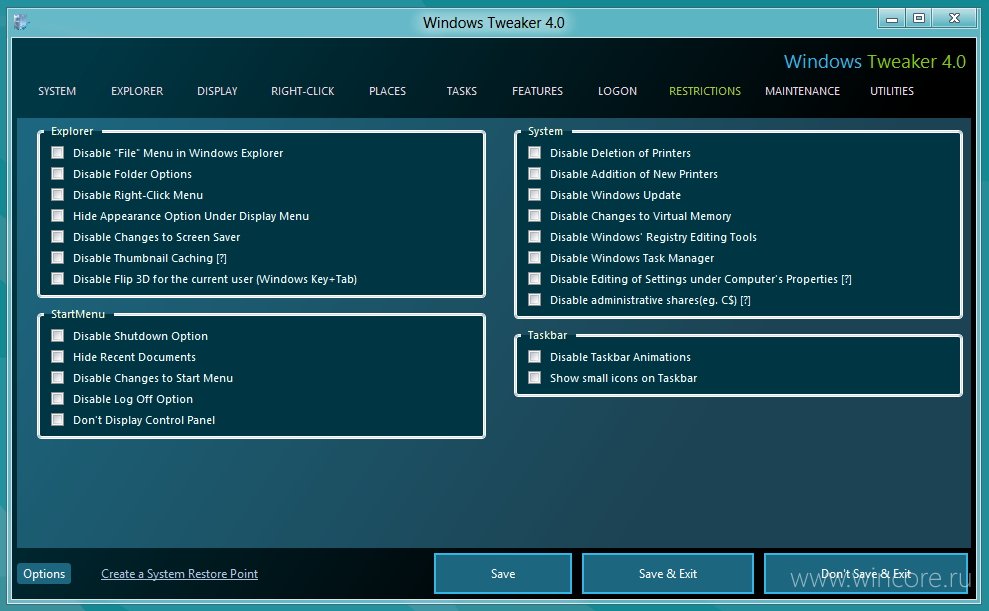Viewport: 989px width, 611px height.
Task: Click the [?] help next to Thumbnail Caching
Action: point(221,258)
